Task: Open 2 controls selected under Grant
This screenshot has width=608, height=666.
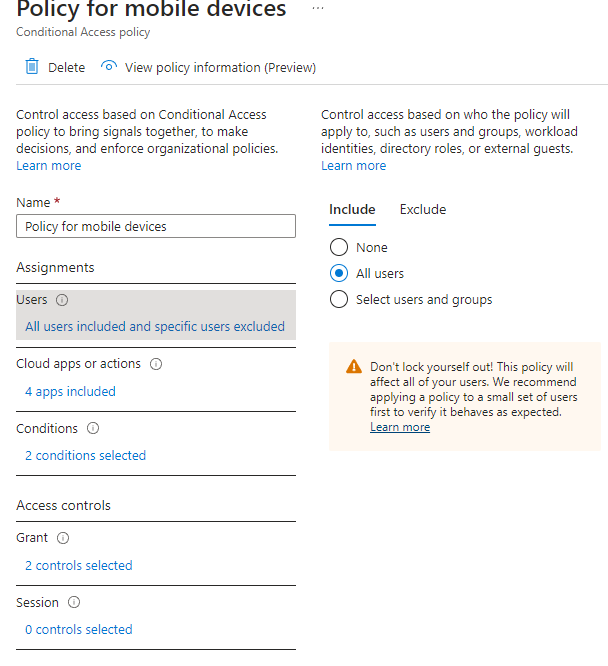Action: (79, 565)
